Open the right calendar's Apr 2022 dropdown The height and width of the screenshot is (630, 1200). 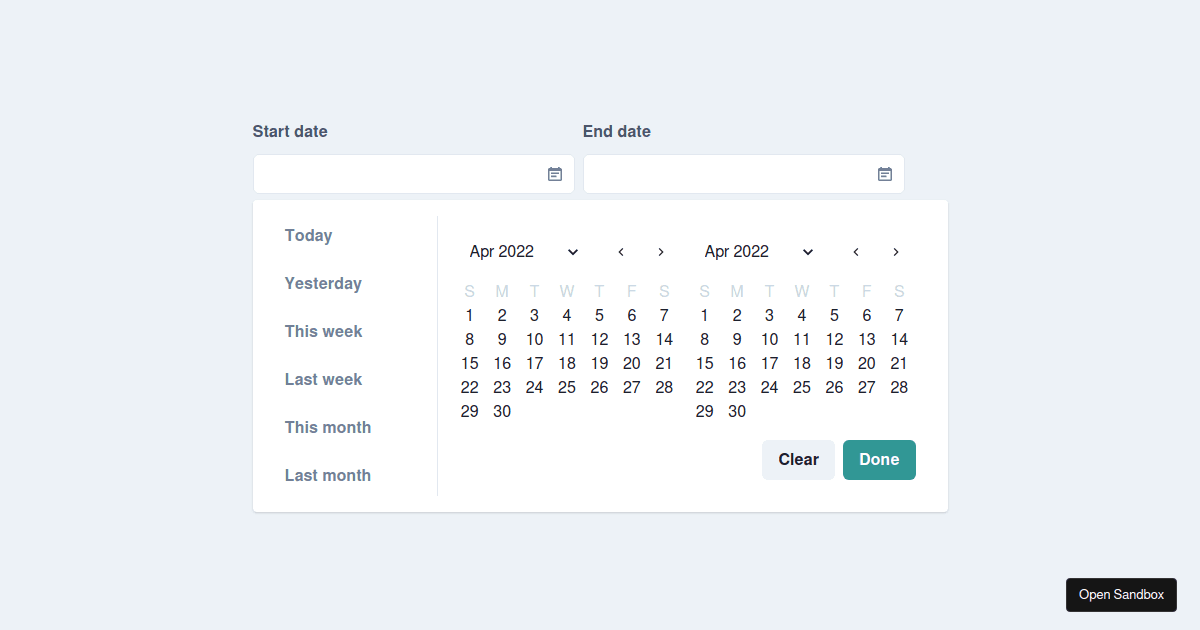(759, 252)
